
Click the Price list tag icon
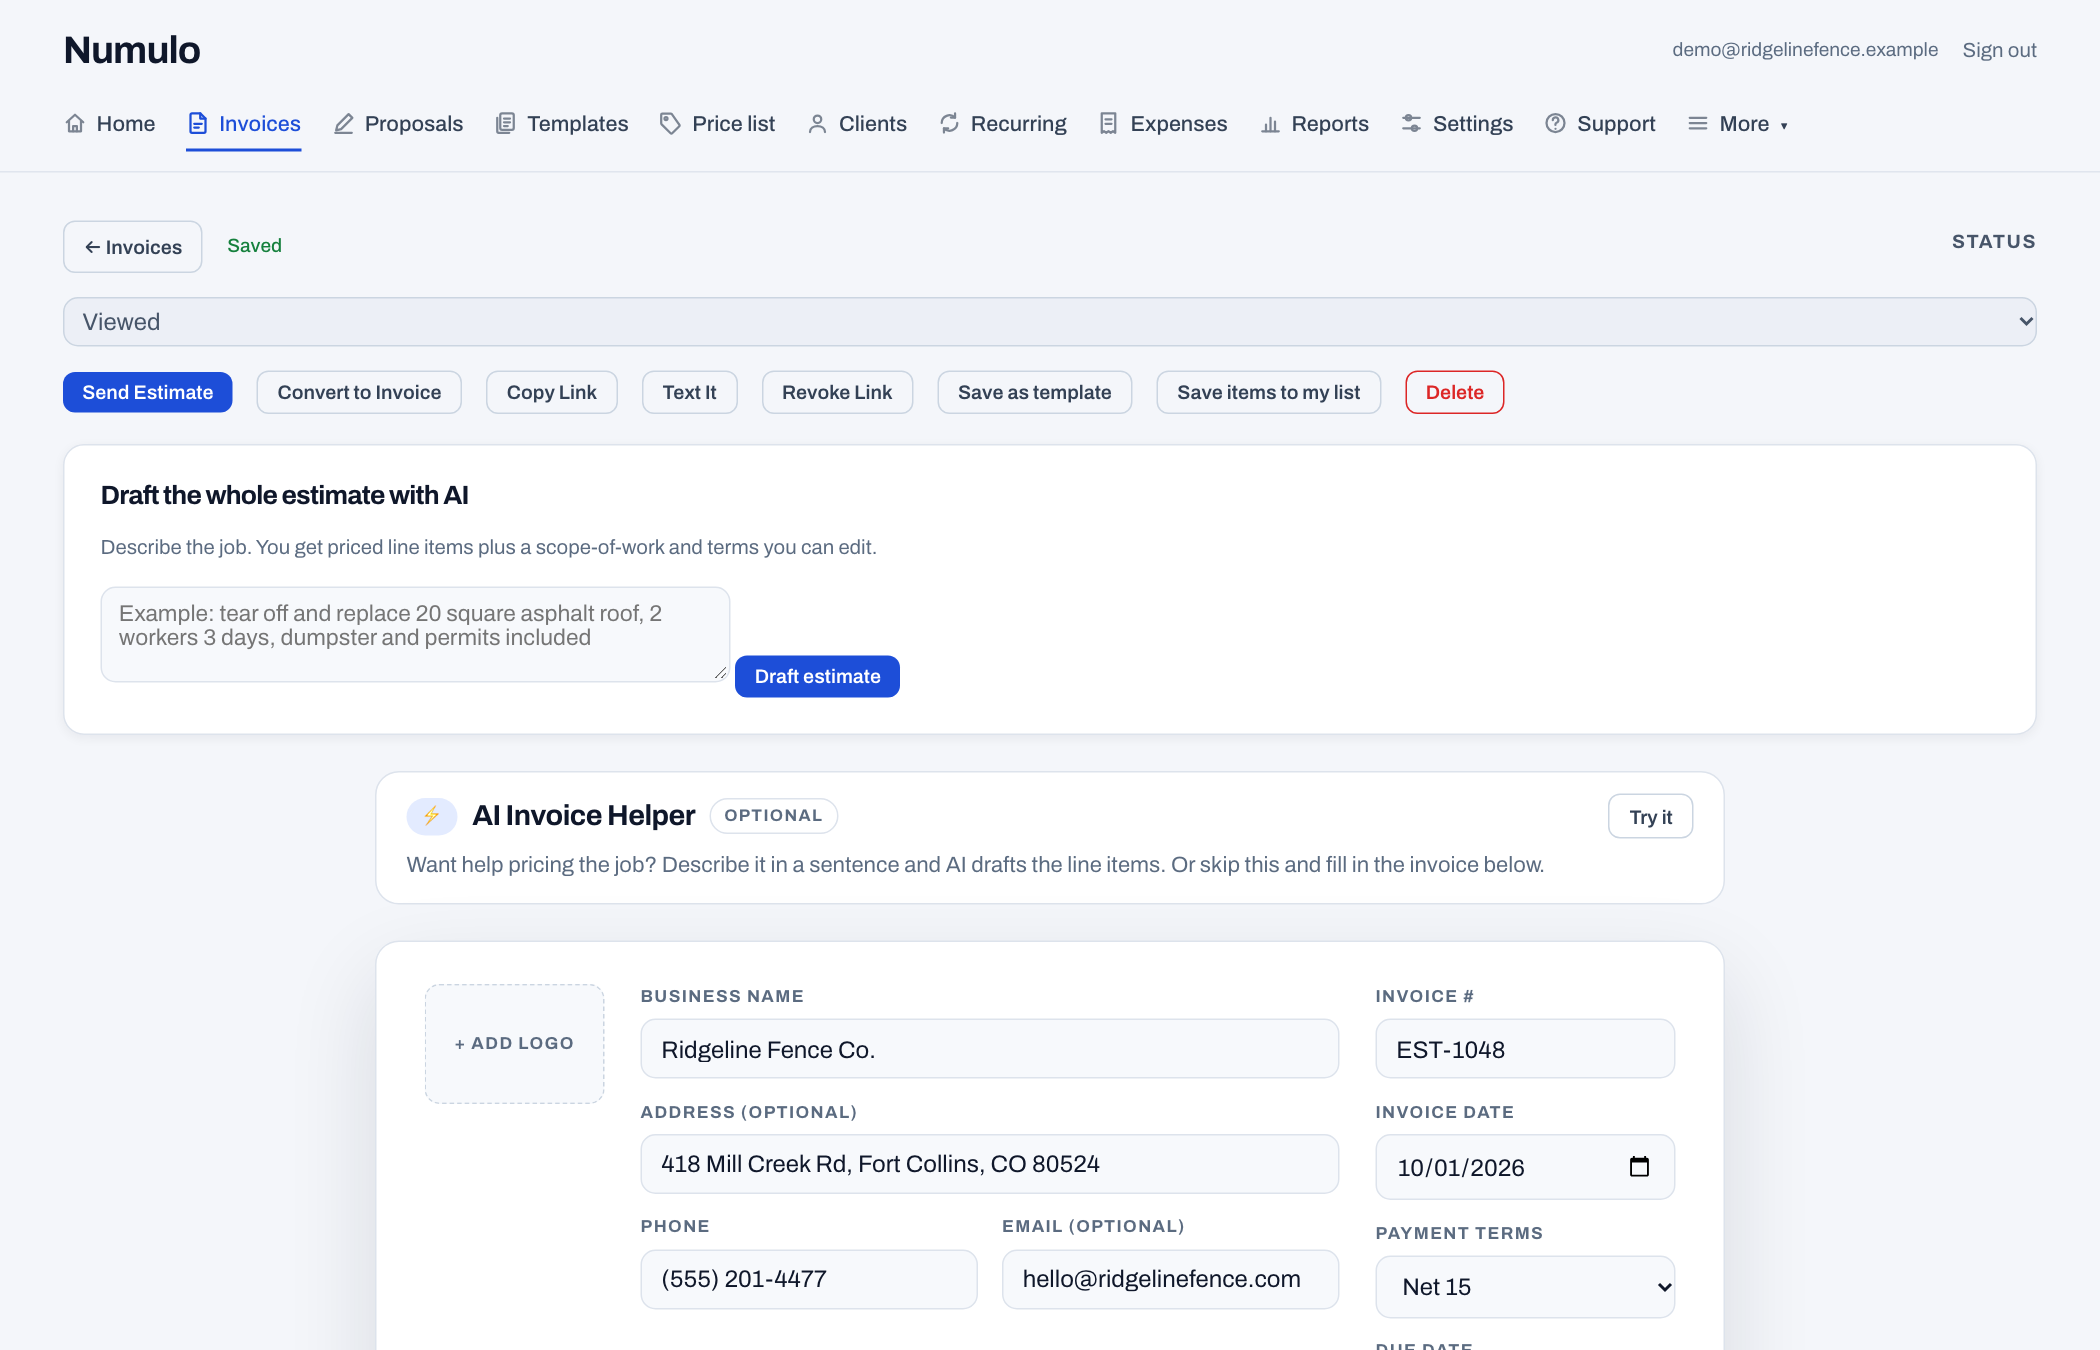pyautogui.click(x=670, y=124)
